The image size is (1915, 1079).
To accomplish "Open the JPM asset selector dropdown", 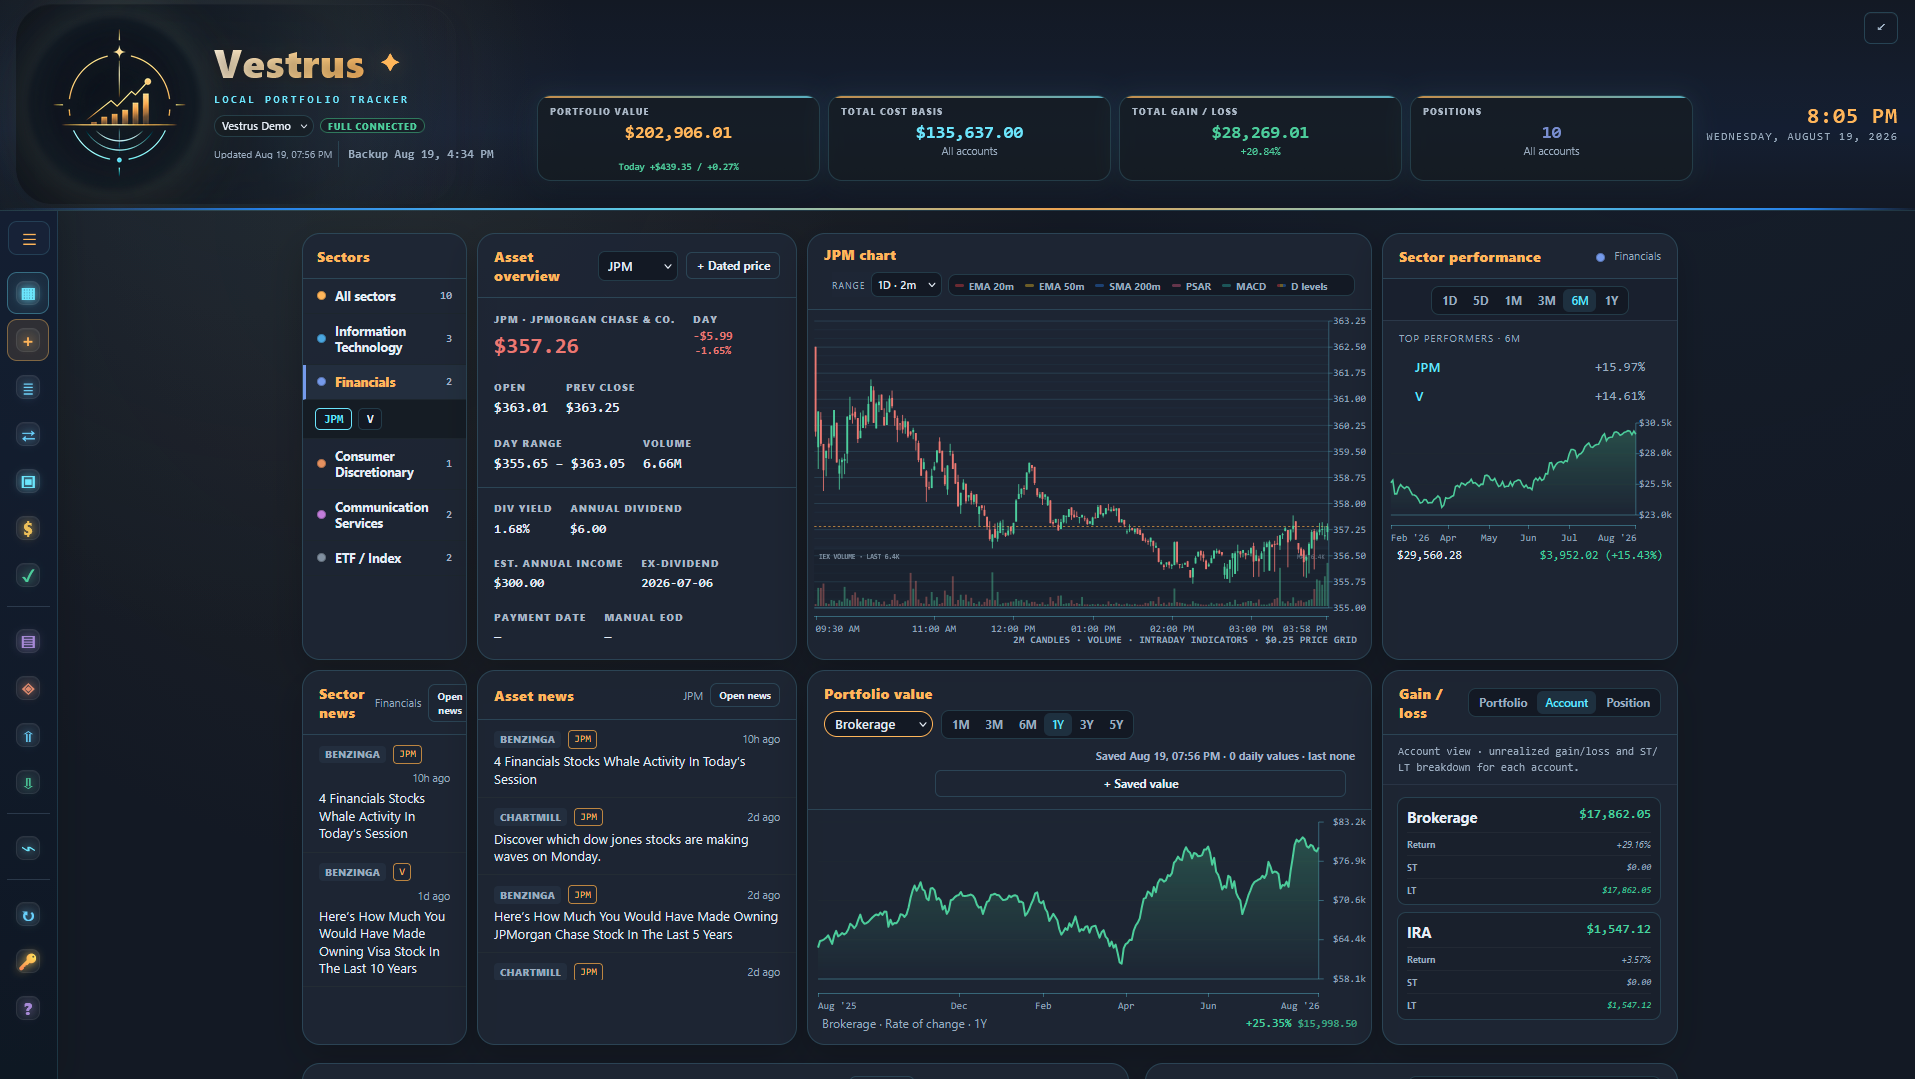I will coord(638,266).
